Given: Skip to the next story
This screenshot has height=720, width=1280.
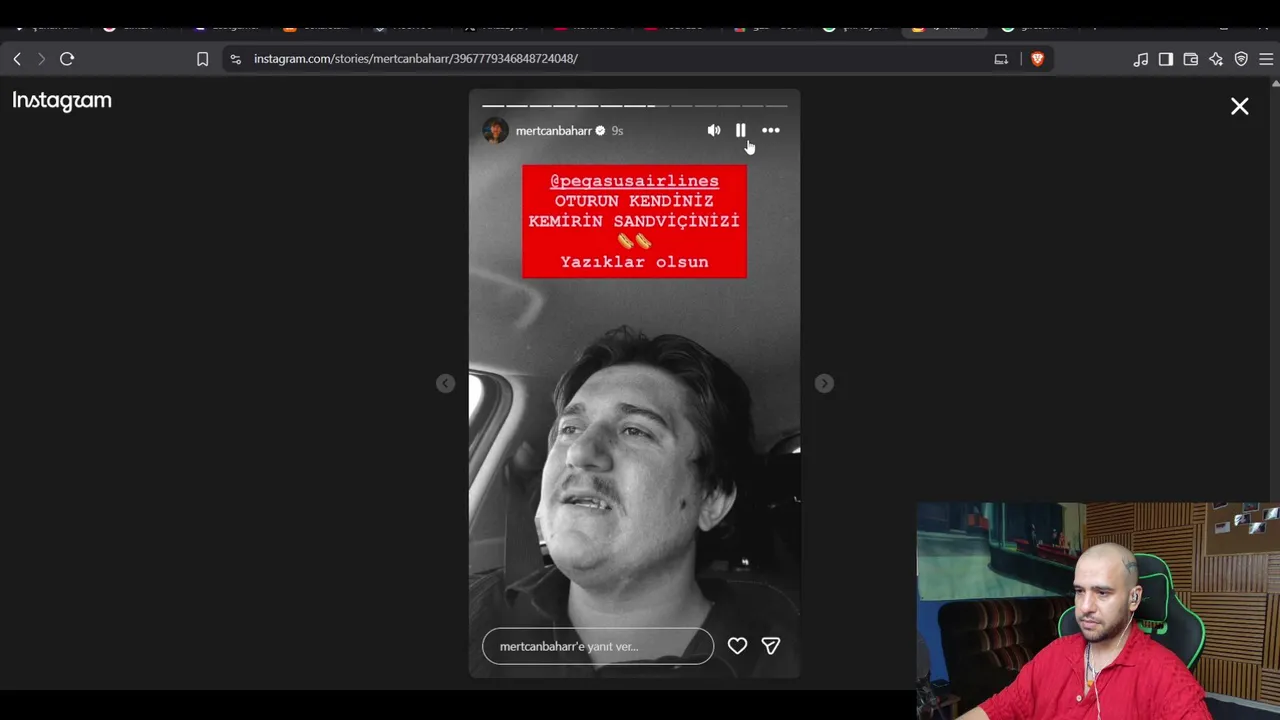Looking at the screenshot, I should click(x=824, y=383).
